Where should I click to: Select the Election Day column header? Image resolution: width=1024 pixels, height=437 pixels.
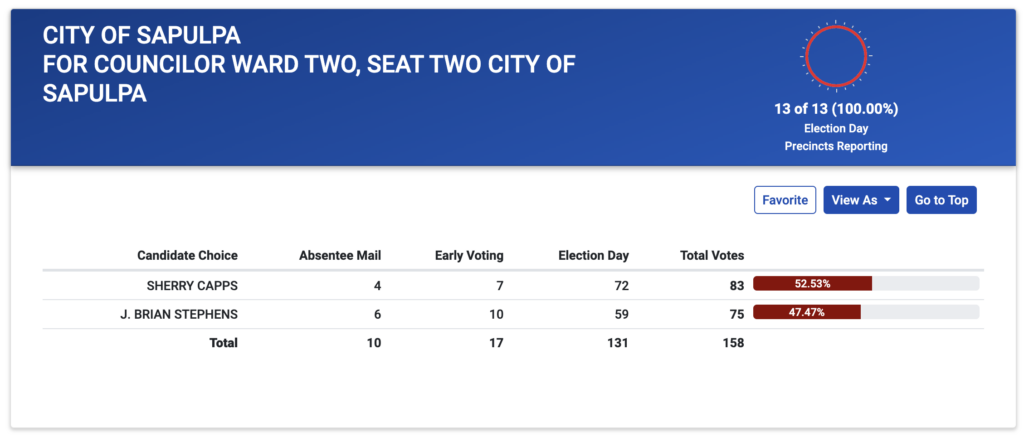click(x=593, y=256)
